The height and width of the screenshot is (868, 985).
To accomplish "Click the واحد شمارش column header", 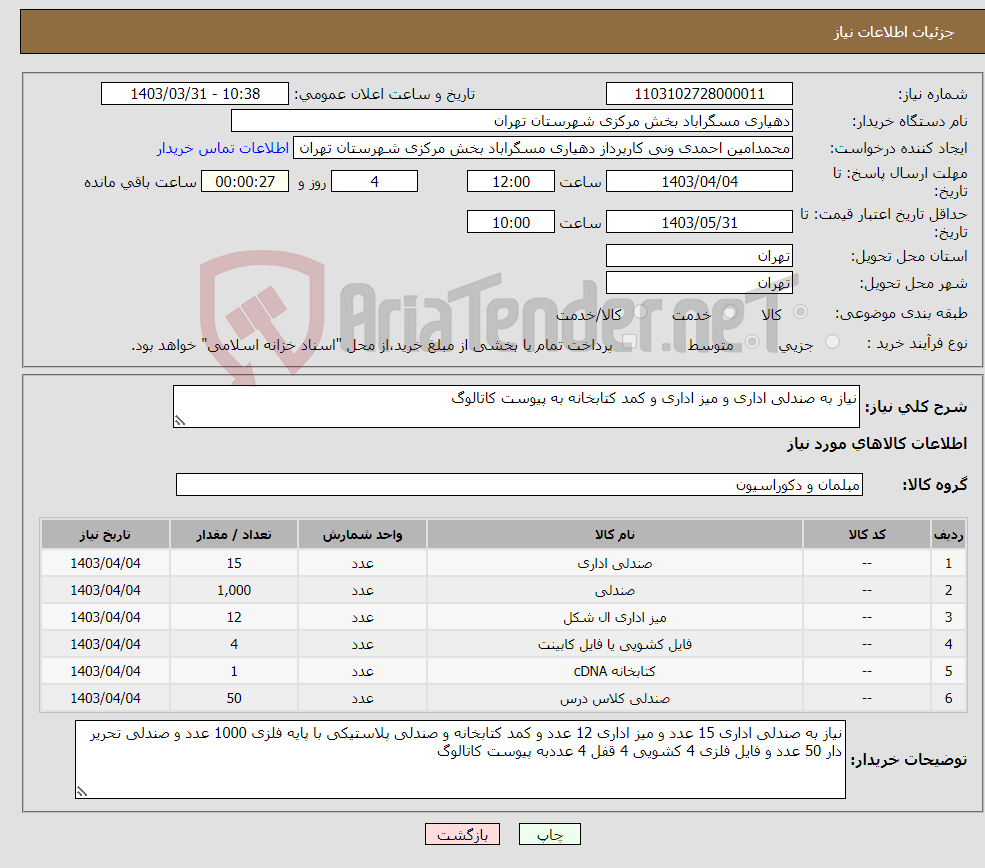I will pos(362,534).
